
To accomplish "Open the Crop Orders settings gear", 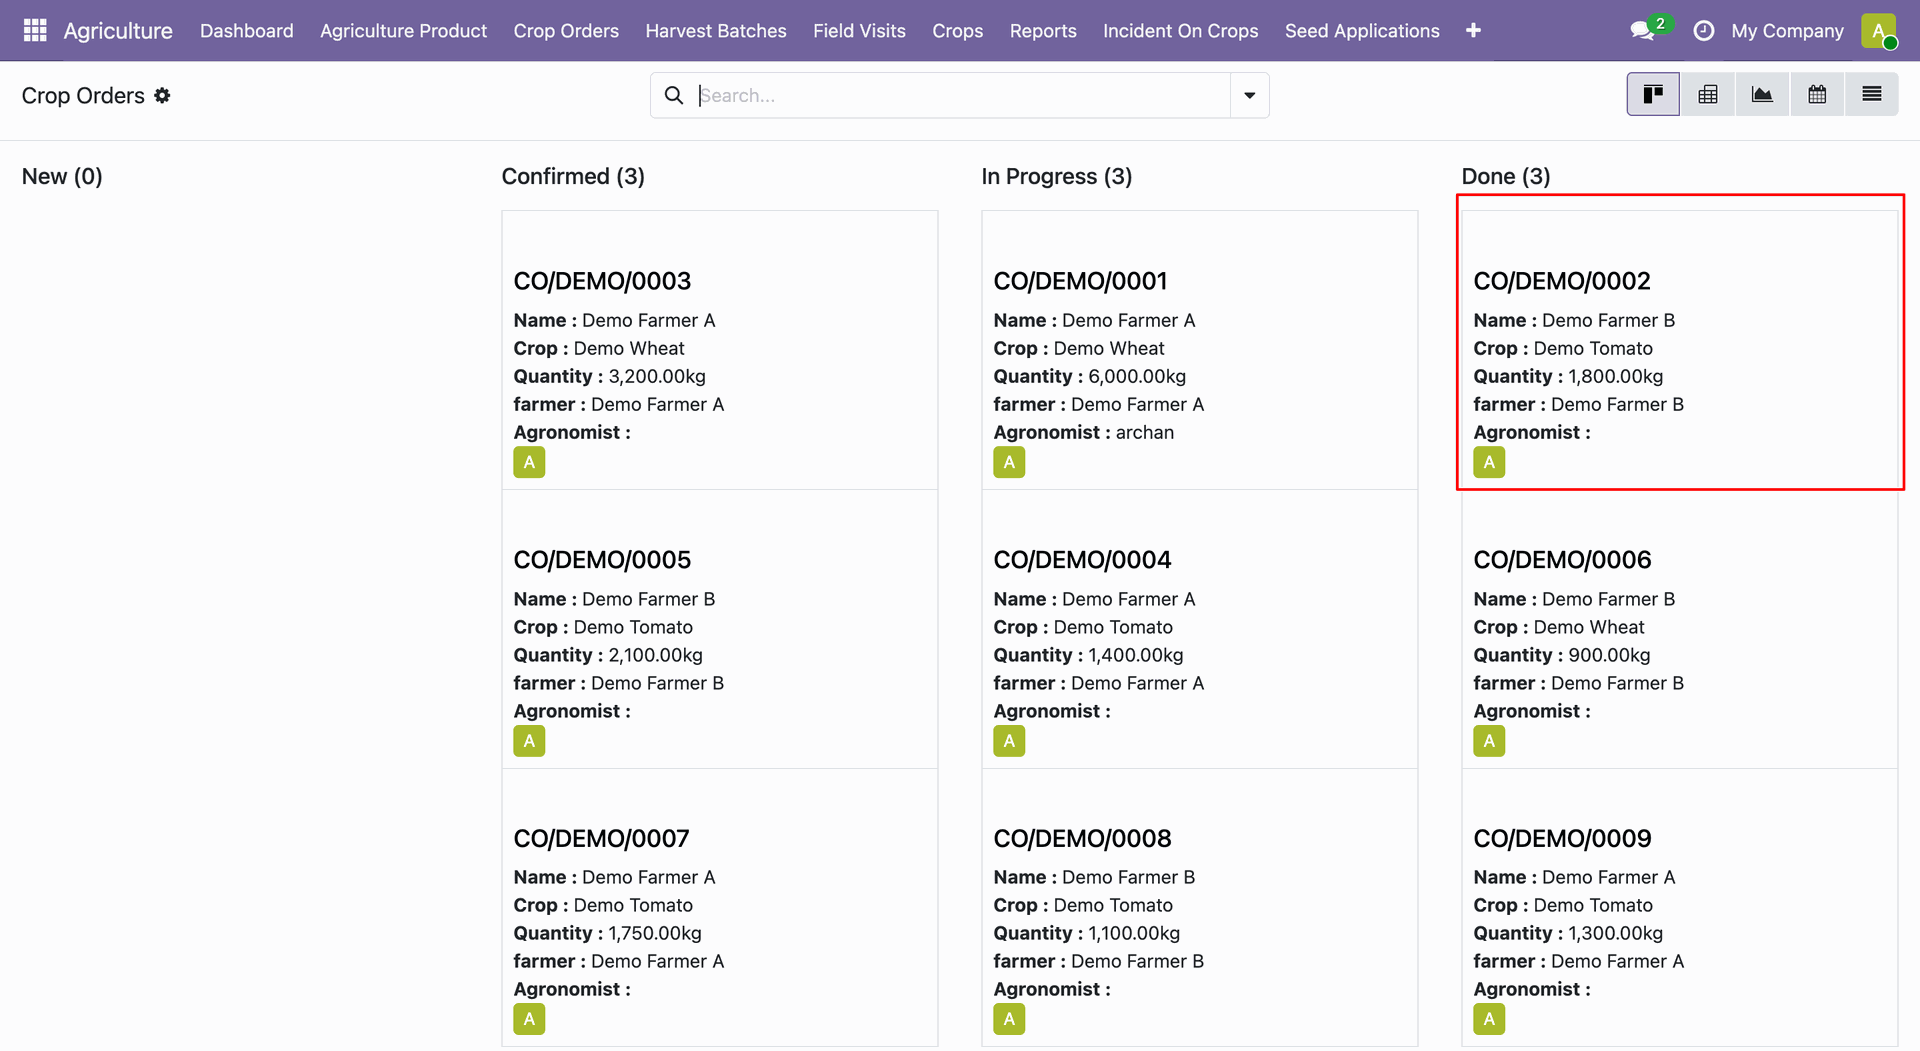I will point(162,96).
